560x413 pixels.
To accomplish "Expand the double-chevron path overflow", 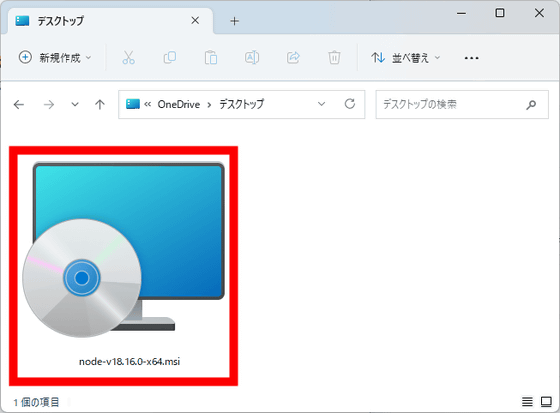I will (148, 104).
